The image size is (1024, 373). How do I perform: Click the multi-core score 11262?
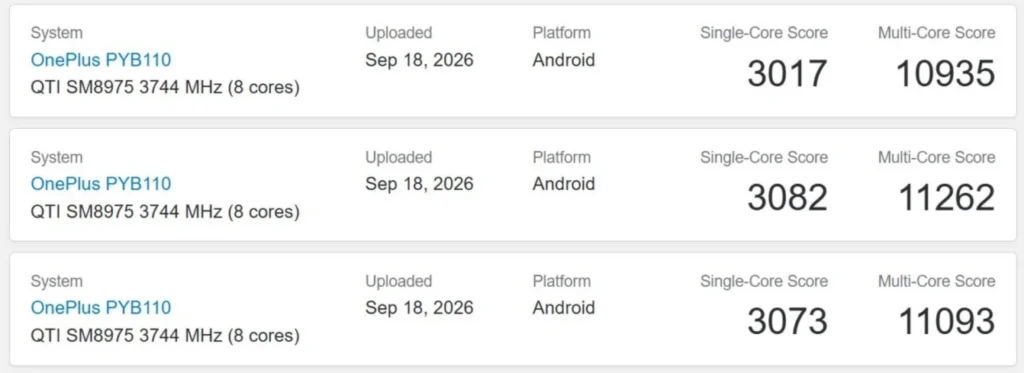click(947, 198)
